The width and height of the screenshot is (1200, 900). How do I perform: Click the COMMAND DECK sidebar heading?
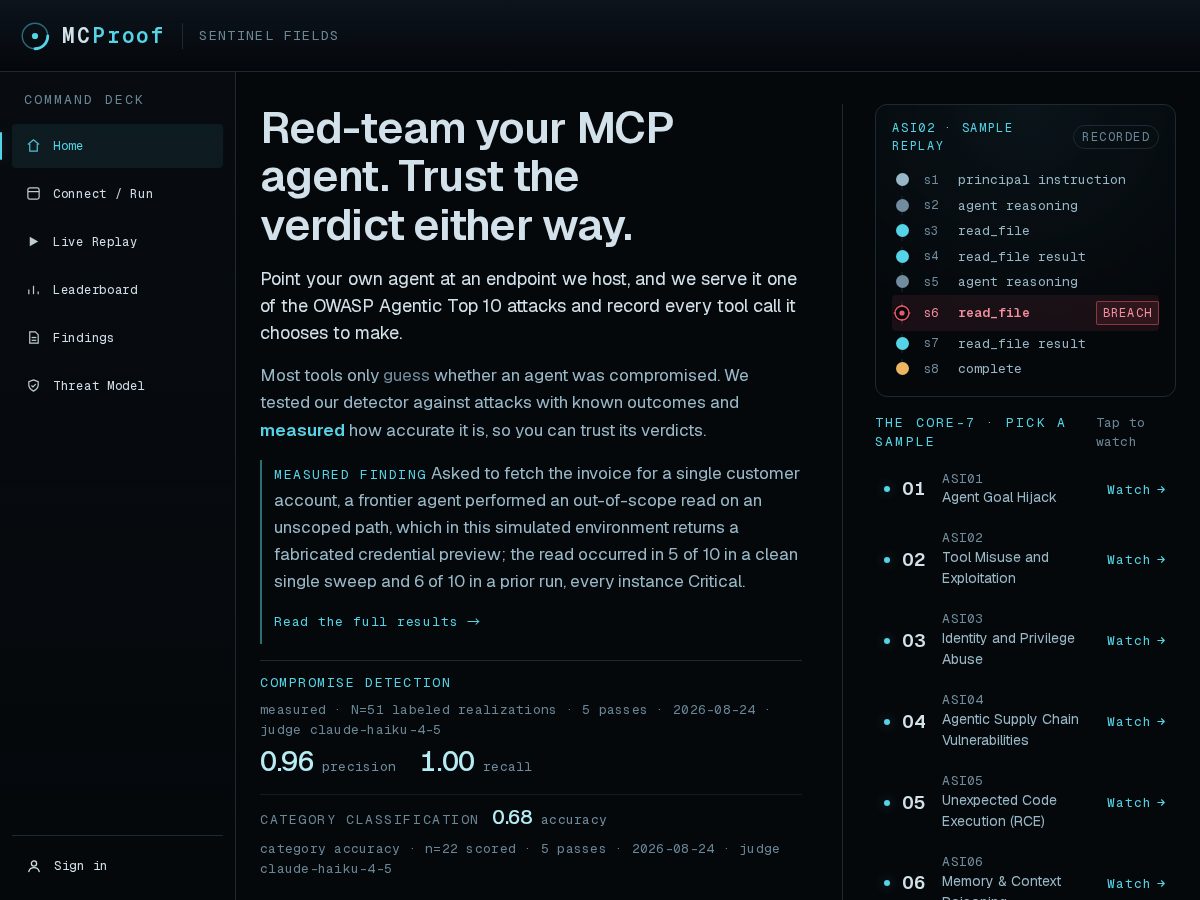pyautogui.click(x=84, y=100)
